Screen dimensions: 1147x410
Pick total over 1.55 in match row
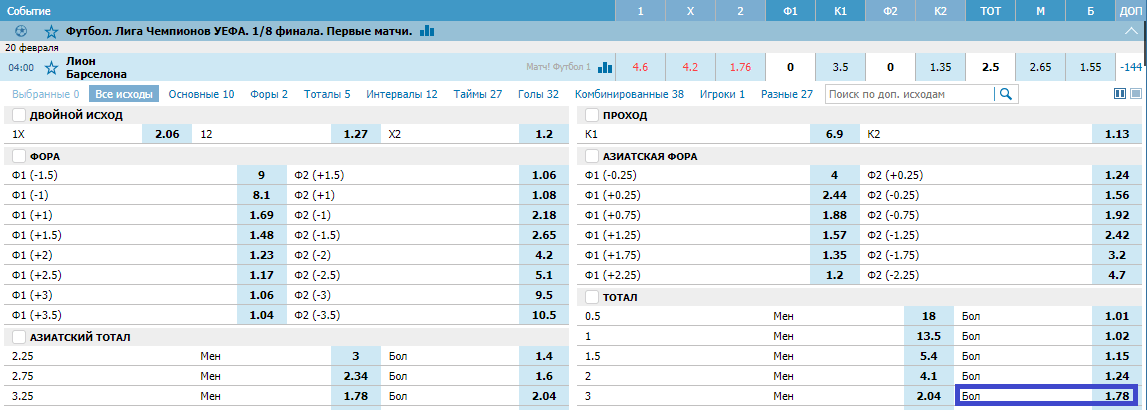(1089, 67)
